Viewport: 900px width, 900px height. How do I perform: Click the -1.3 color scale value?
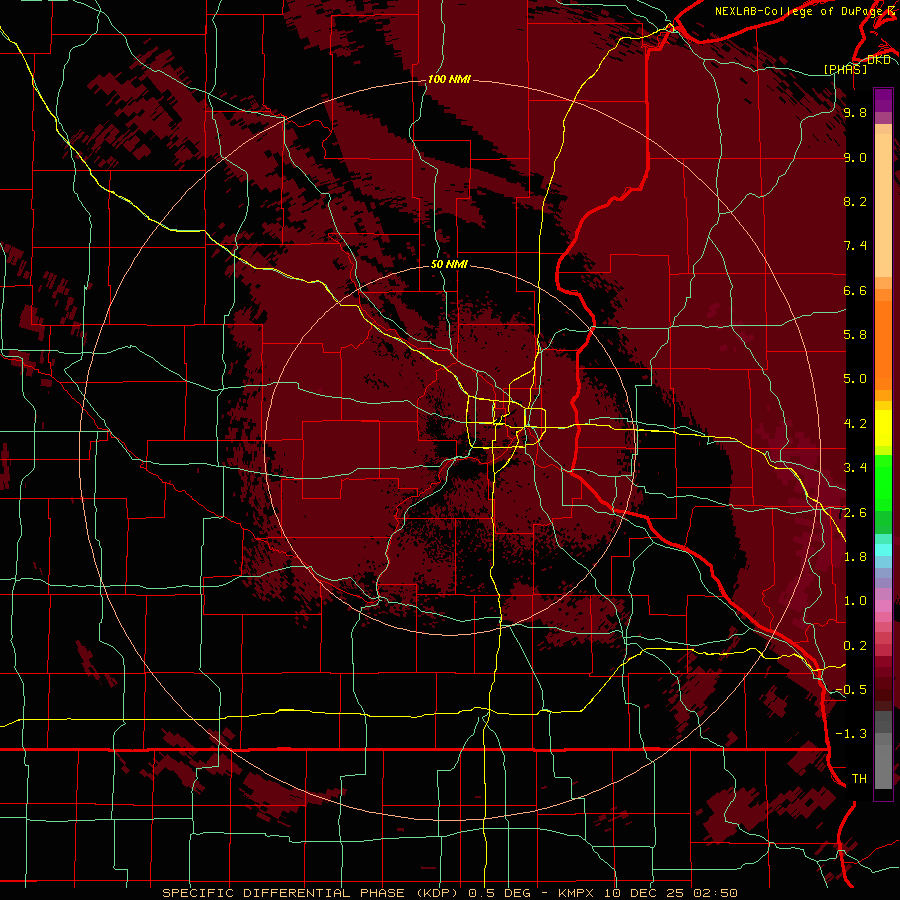(x=851, y=734)
